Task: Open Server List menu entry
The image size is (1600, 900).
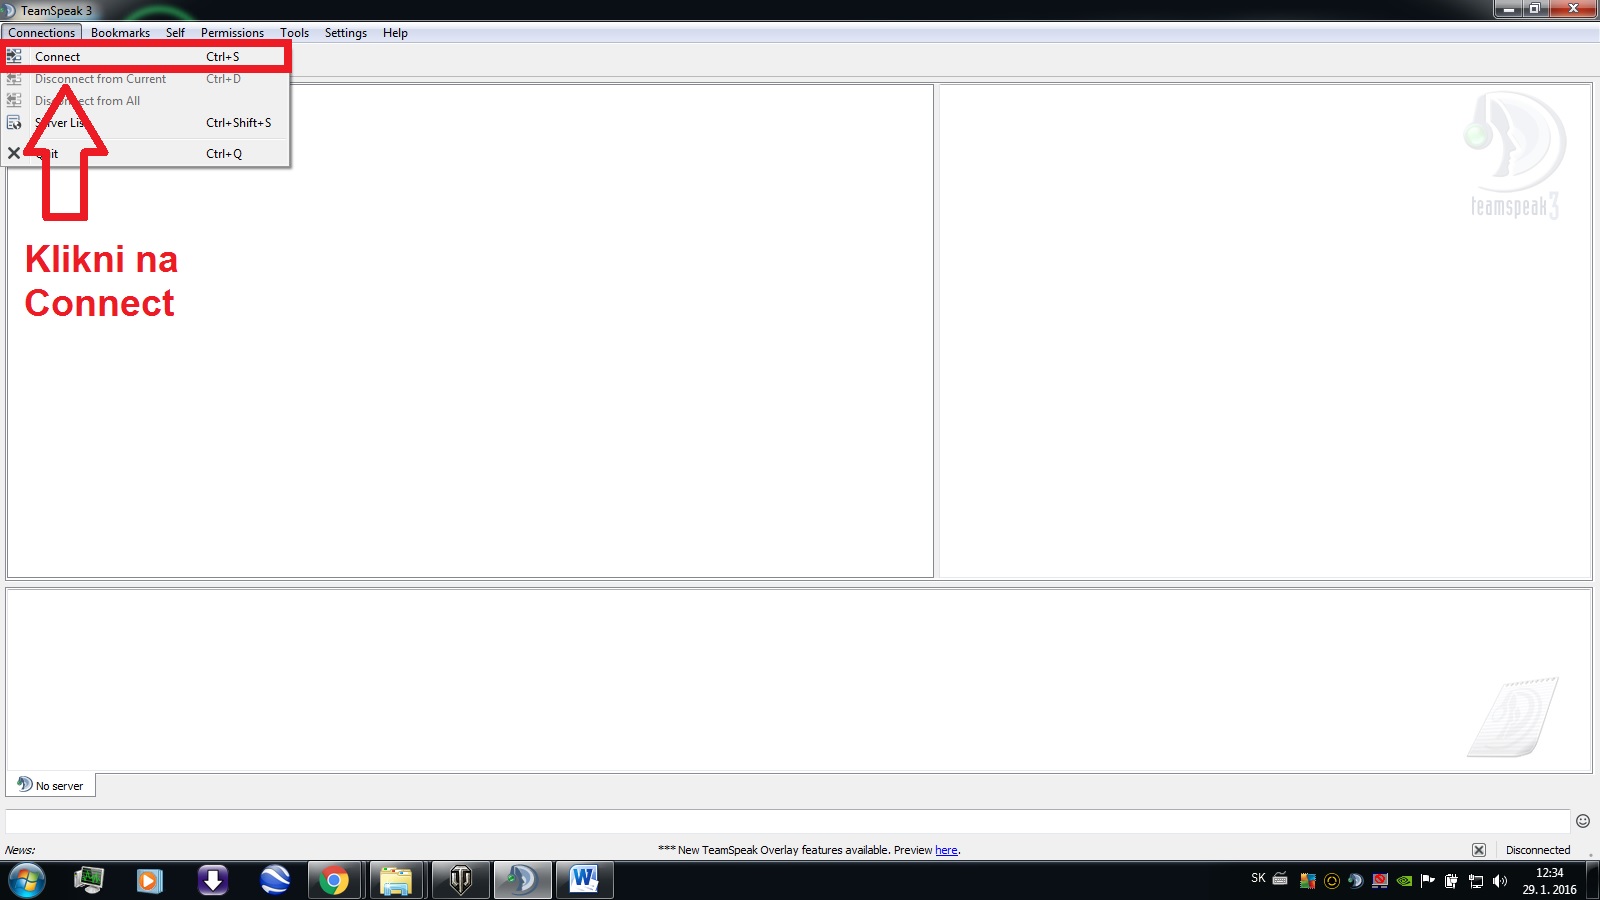Action: [60, 123]
